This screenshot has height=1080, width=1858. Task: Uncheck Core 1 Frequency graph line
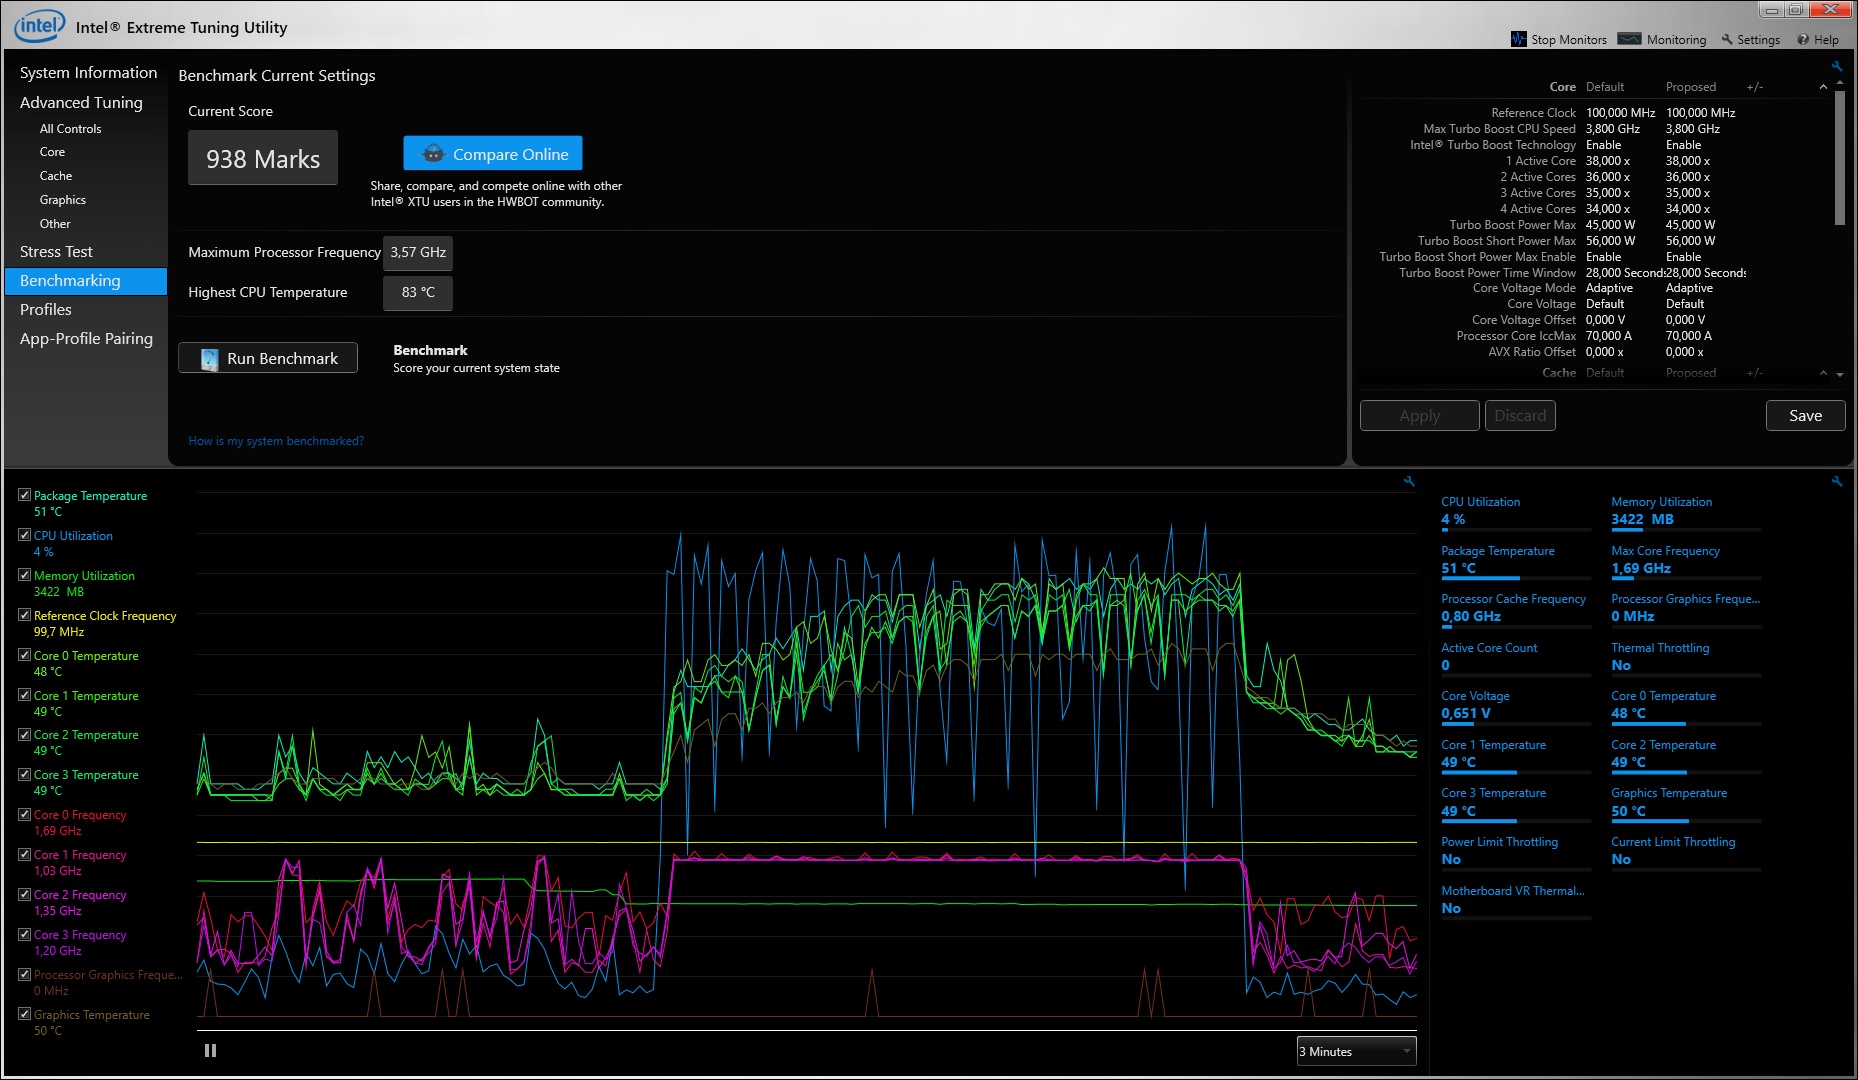pyautogui.click(x=25, y=854)
